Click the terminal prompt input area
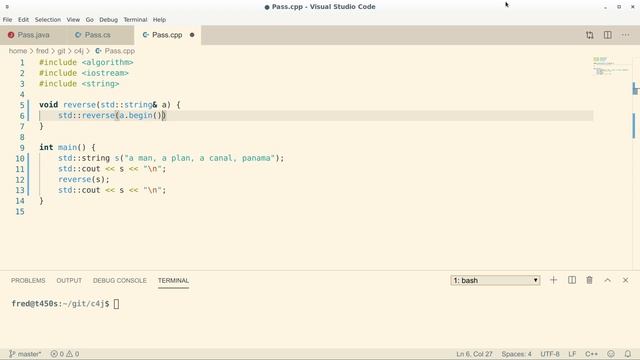This screenshot has height=360, width=640. point(116,304)
